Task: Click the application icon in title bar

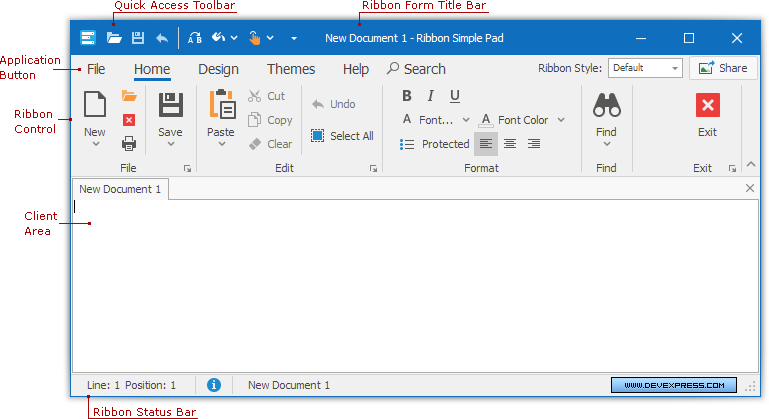Action: [88, 38]
